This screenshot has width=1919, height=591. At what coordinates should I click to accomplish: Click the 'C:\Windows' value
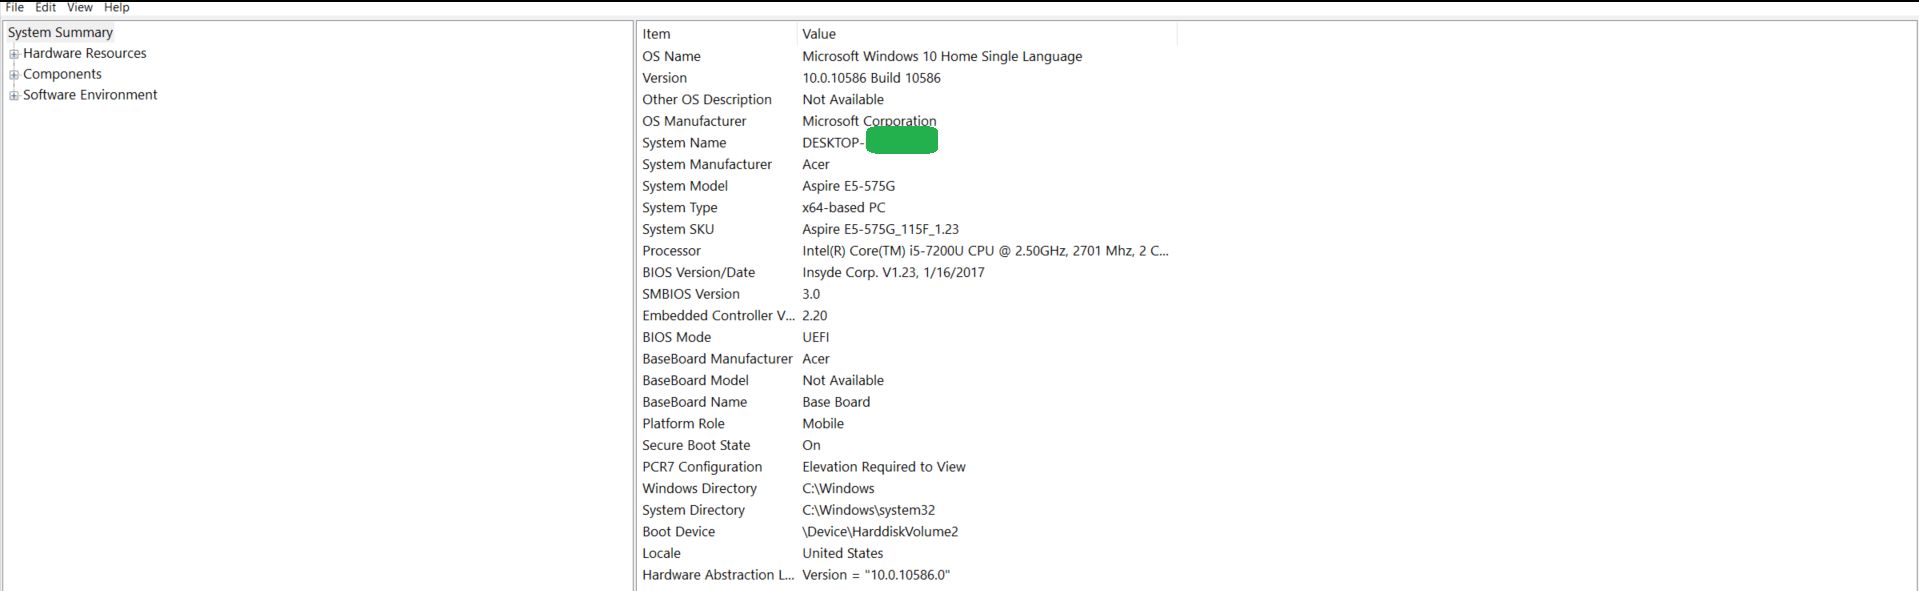point(838,488)
